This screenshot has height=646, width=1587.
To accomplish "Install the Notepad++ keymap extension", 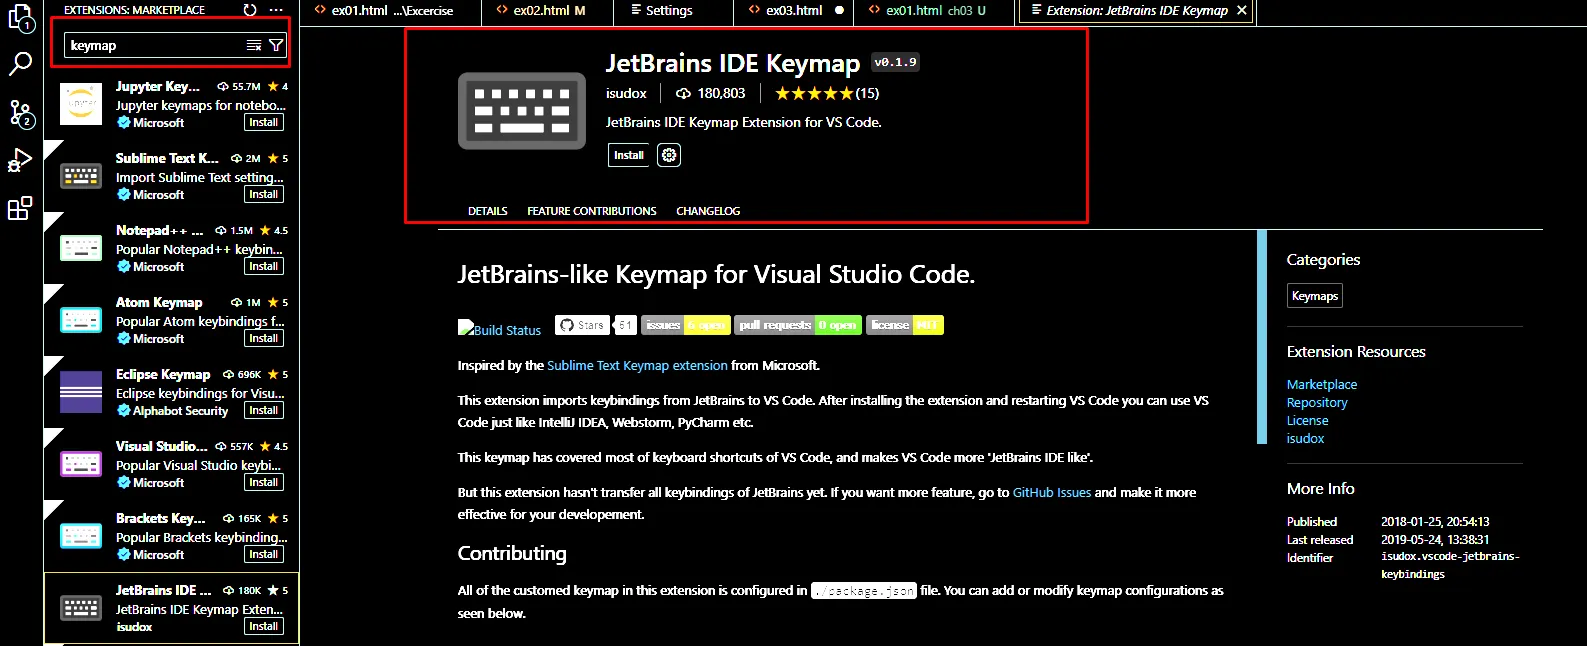I will 264,266.
